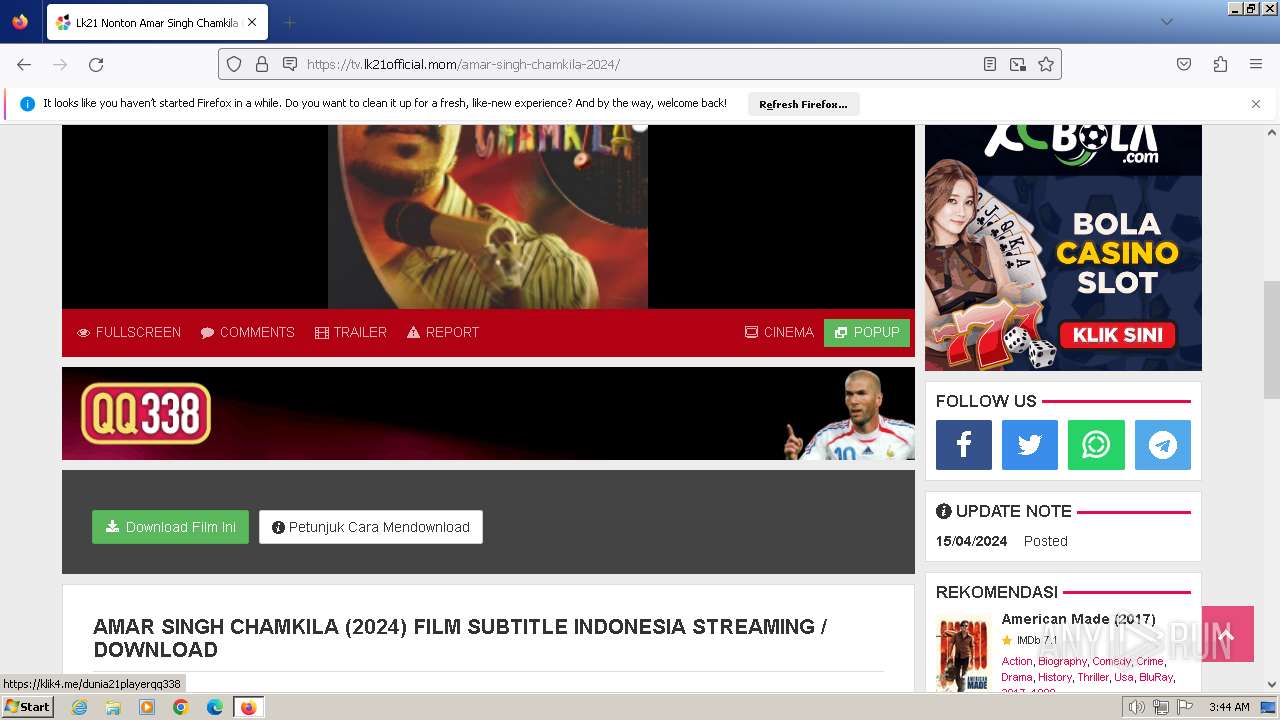This screenshot has width=1280, height=720.
Task: Open Telegram follow icon
Action: pos(1163,445)
